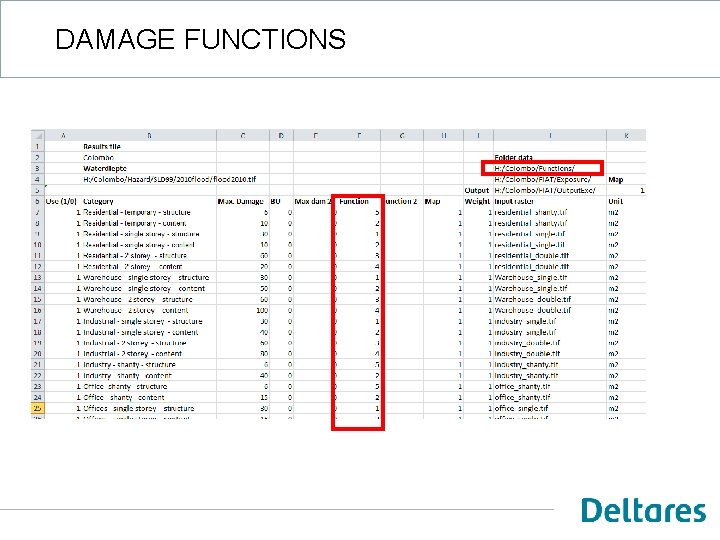Click the 'Weight' header cell
720x540 pixels.
pyautogui.click(x=478, y=201)
